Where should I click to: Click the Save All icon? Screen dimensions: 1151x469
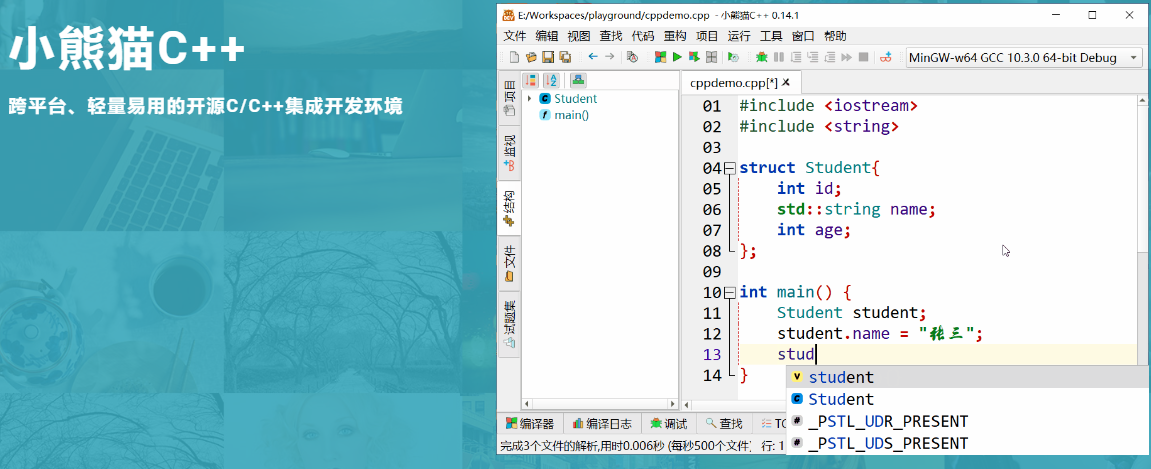pyautogui.click(x=565, y=57)
